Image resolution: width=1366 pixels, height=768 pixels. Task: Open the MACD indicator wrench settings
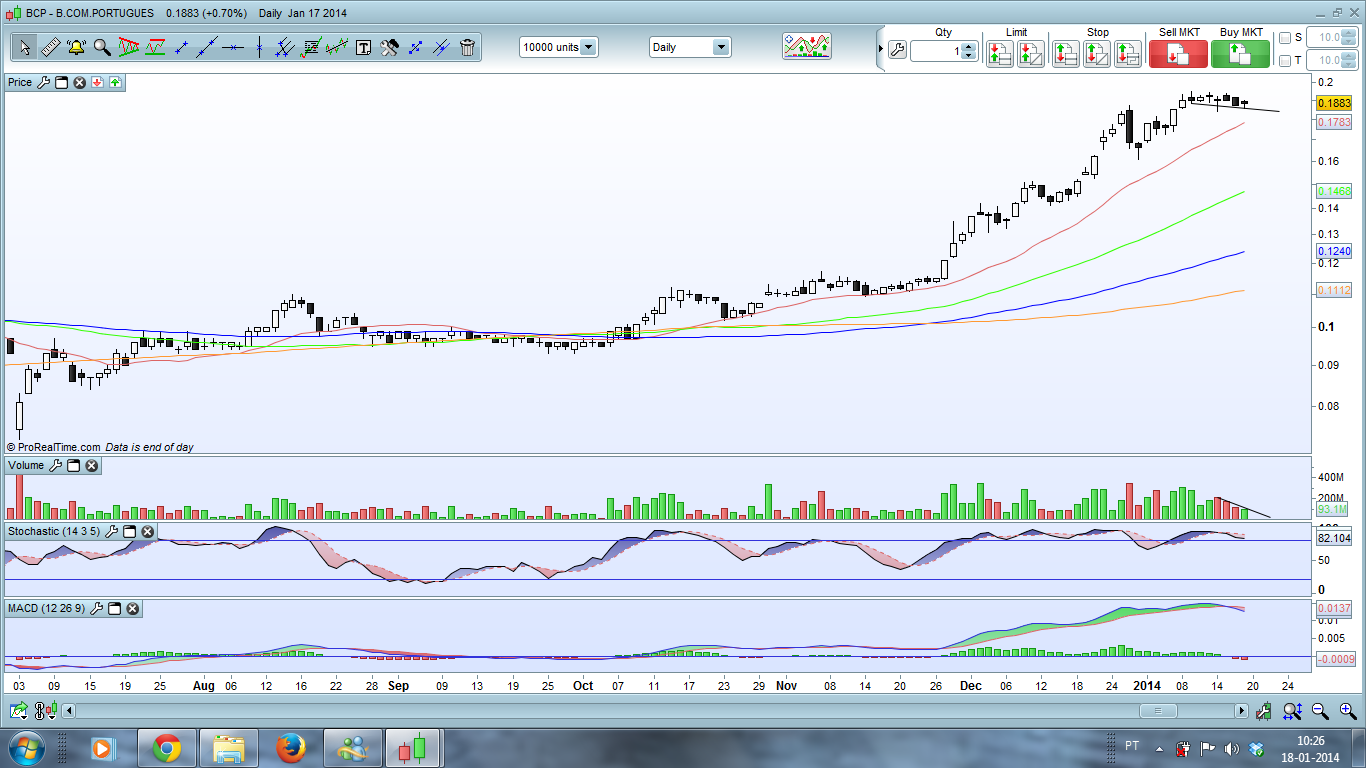(98, 608)
